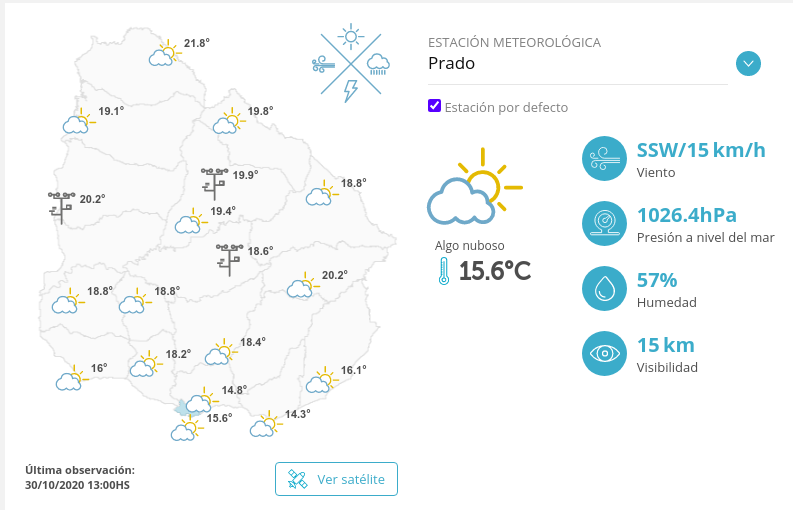The image size is (793, 510).
Task: Click the 1026.4hPa pressure value
Action: tap(686, 215)
